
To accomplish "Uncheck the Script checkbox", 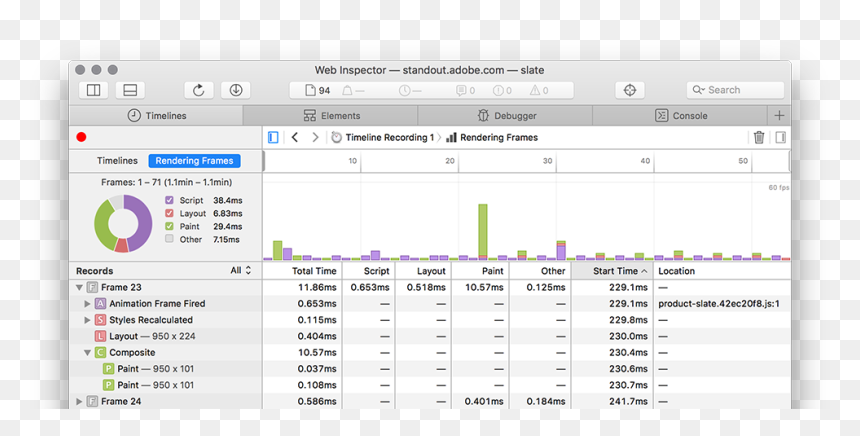I will 169,200.
